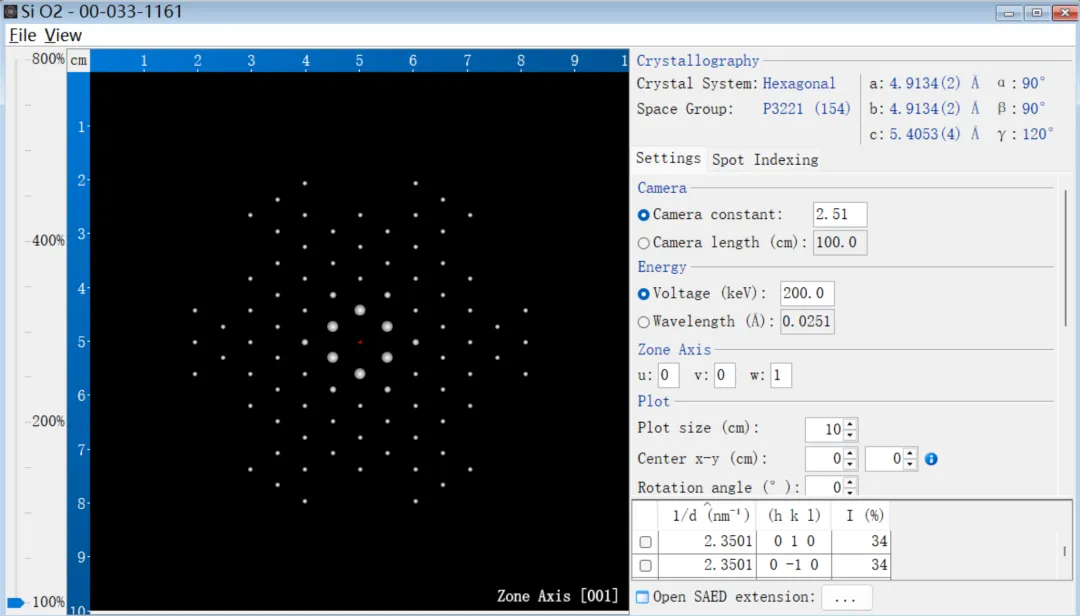Decrease Plot size with down arrow

[x=850, y=435]
